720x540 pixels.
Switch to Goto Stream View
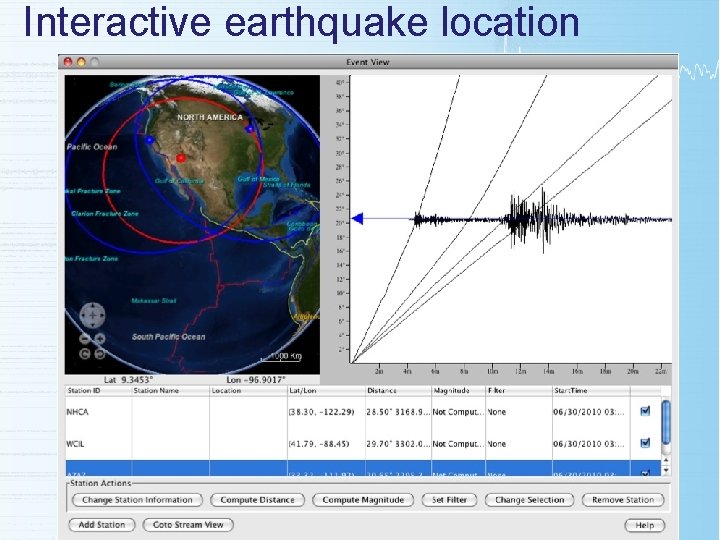pyautogui.click(x=188, y=525)
